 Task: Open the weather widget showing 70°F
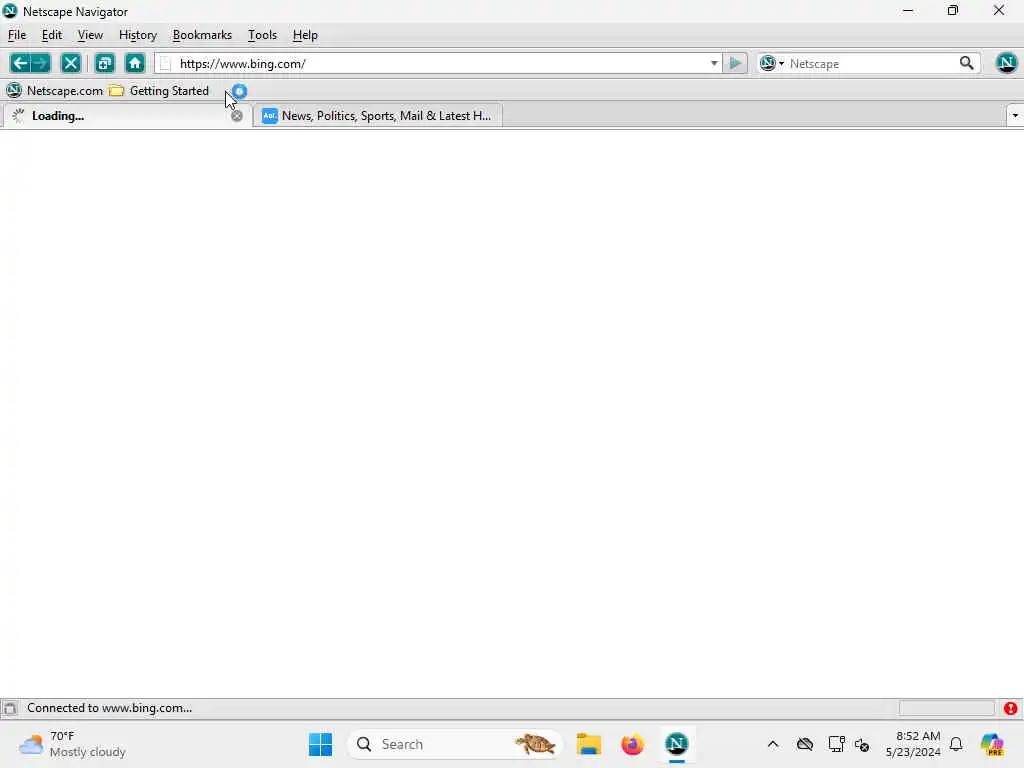coord(72,744)
